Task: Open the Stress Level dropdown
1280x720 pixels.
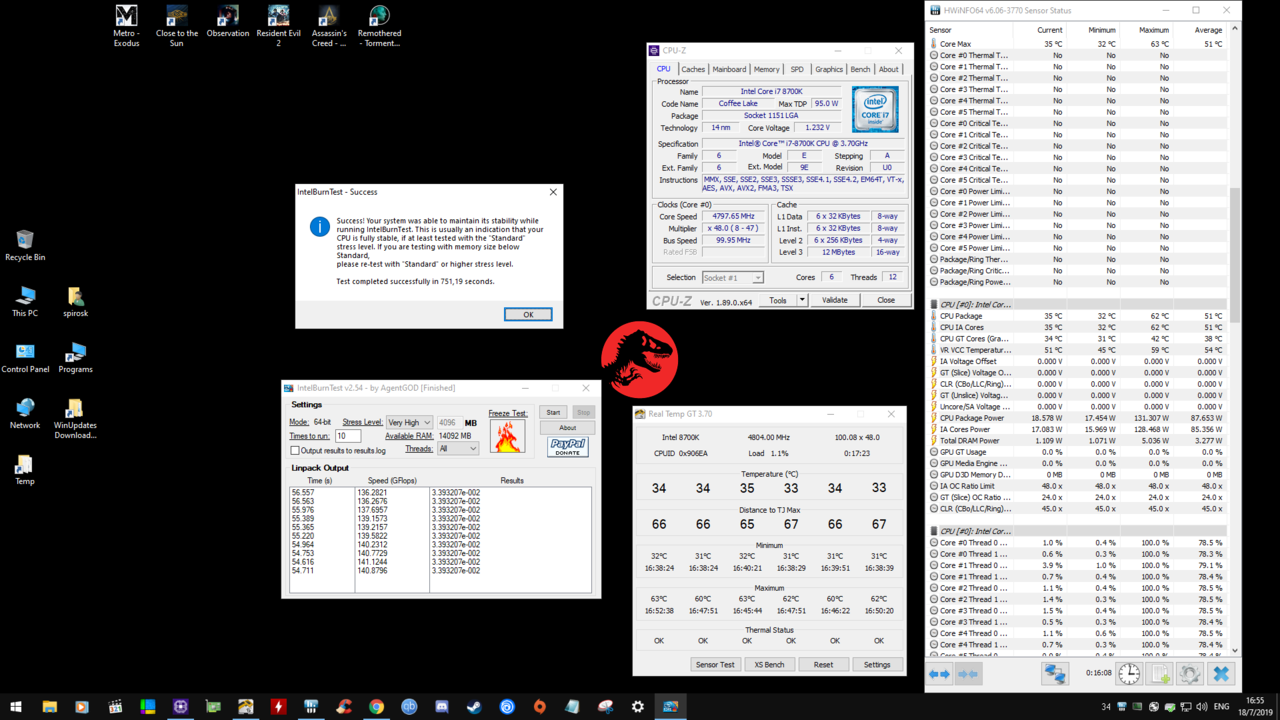Action: (x=409, y=423)
